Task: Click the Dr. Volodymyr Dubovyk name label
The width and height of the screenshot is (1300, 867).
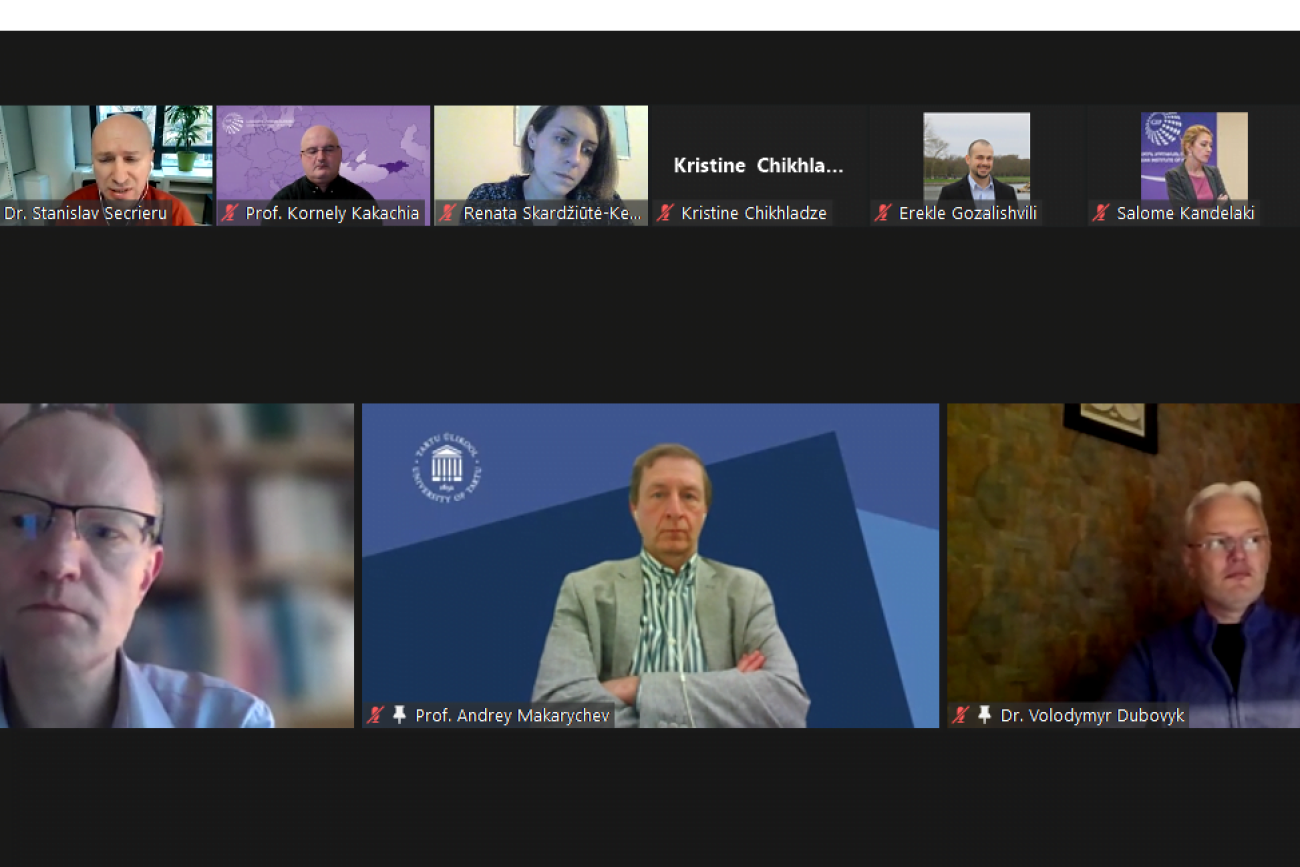Action: [x=1092, y=716]
